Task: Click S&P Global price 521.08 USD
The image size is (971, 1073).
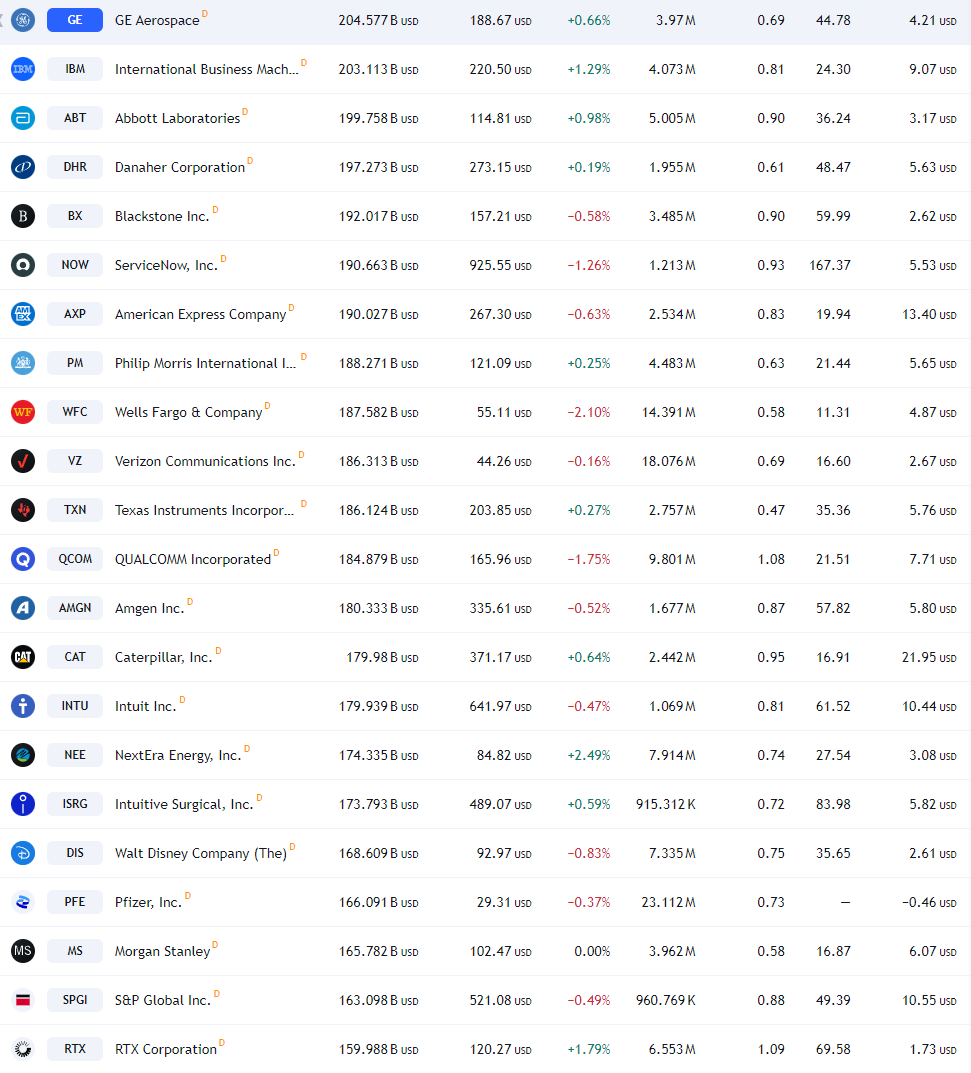Action: (500, 1000)
